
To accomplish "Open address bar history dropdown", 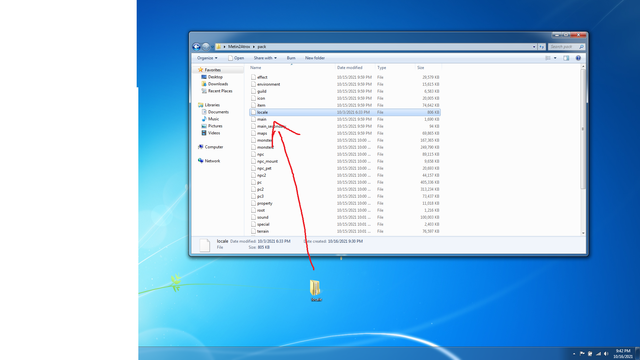I will [x=534, y=47].
